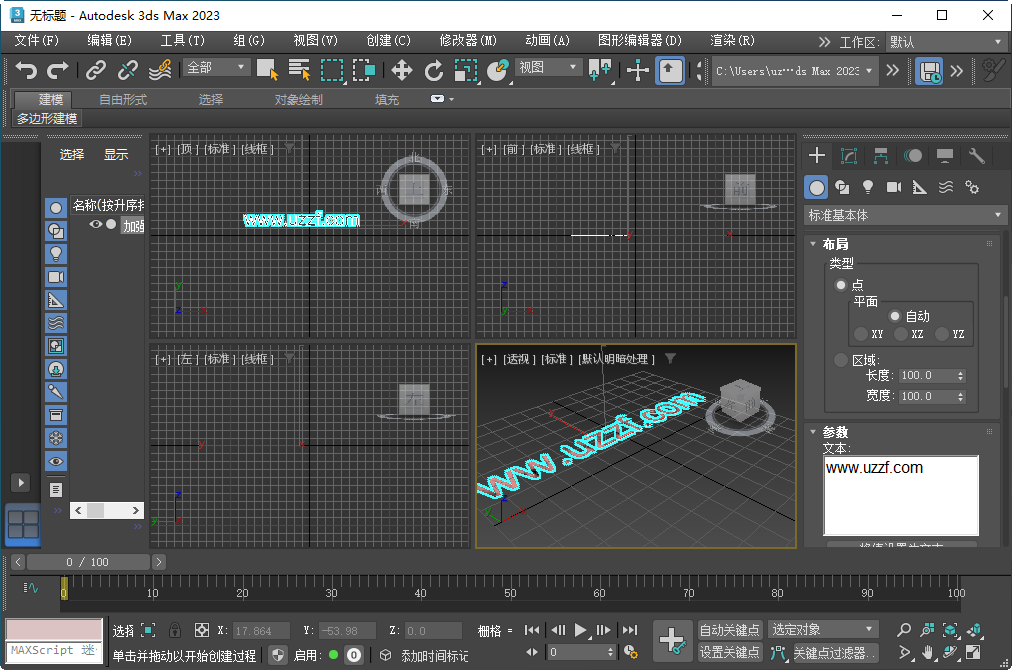Select the Rotate transform tool

[x=433, y=70]
